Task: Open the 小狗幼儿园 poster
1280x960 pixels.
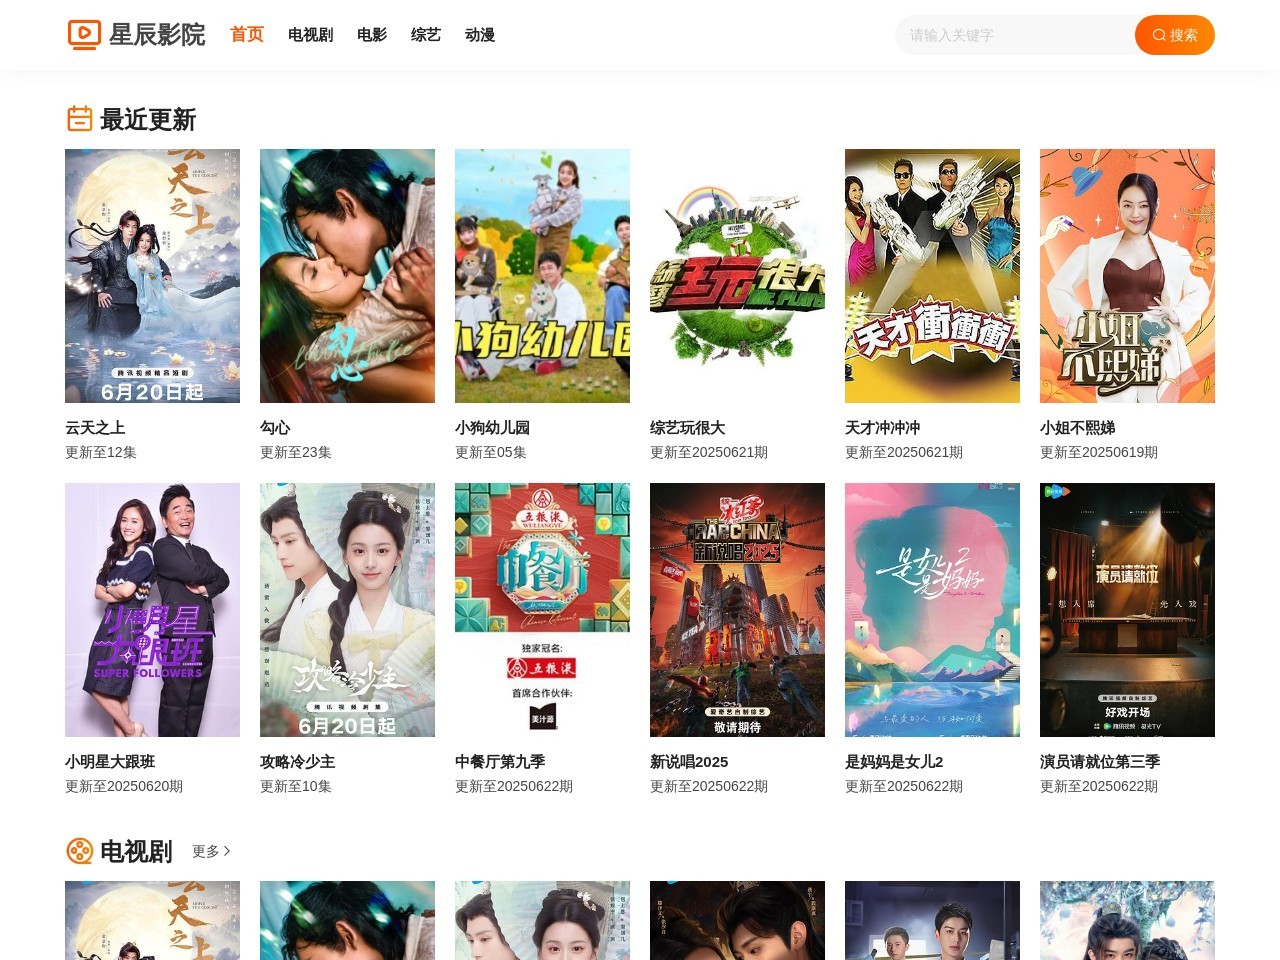Action: click(542, 276)
